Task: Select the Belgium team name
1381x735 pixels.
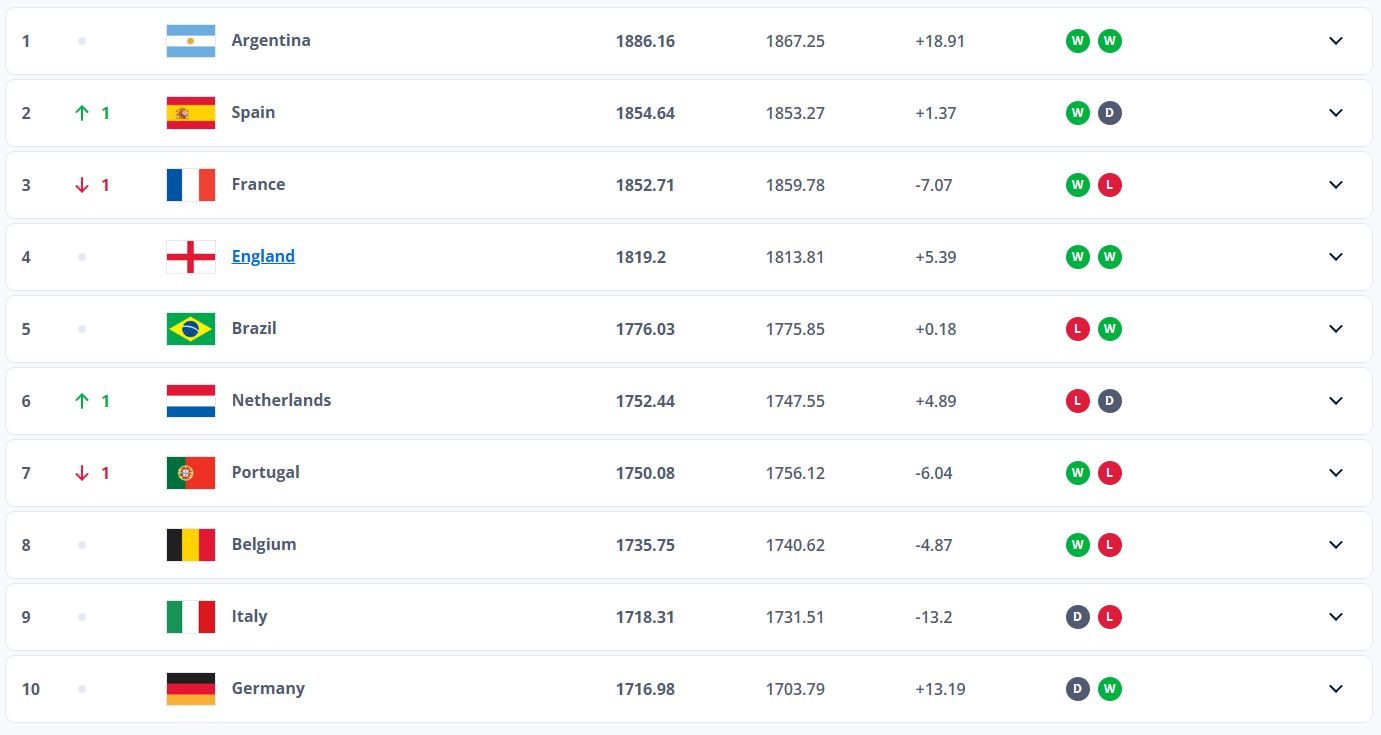Action: pyautogui.click(x=264, y=545)
